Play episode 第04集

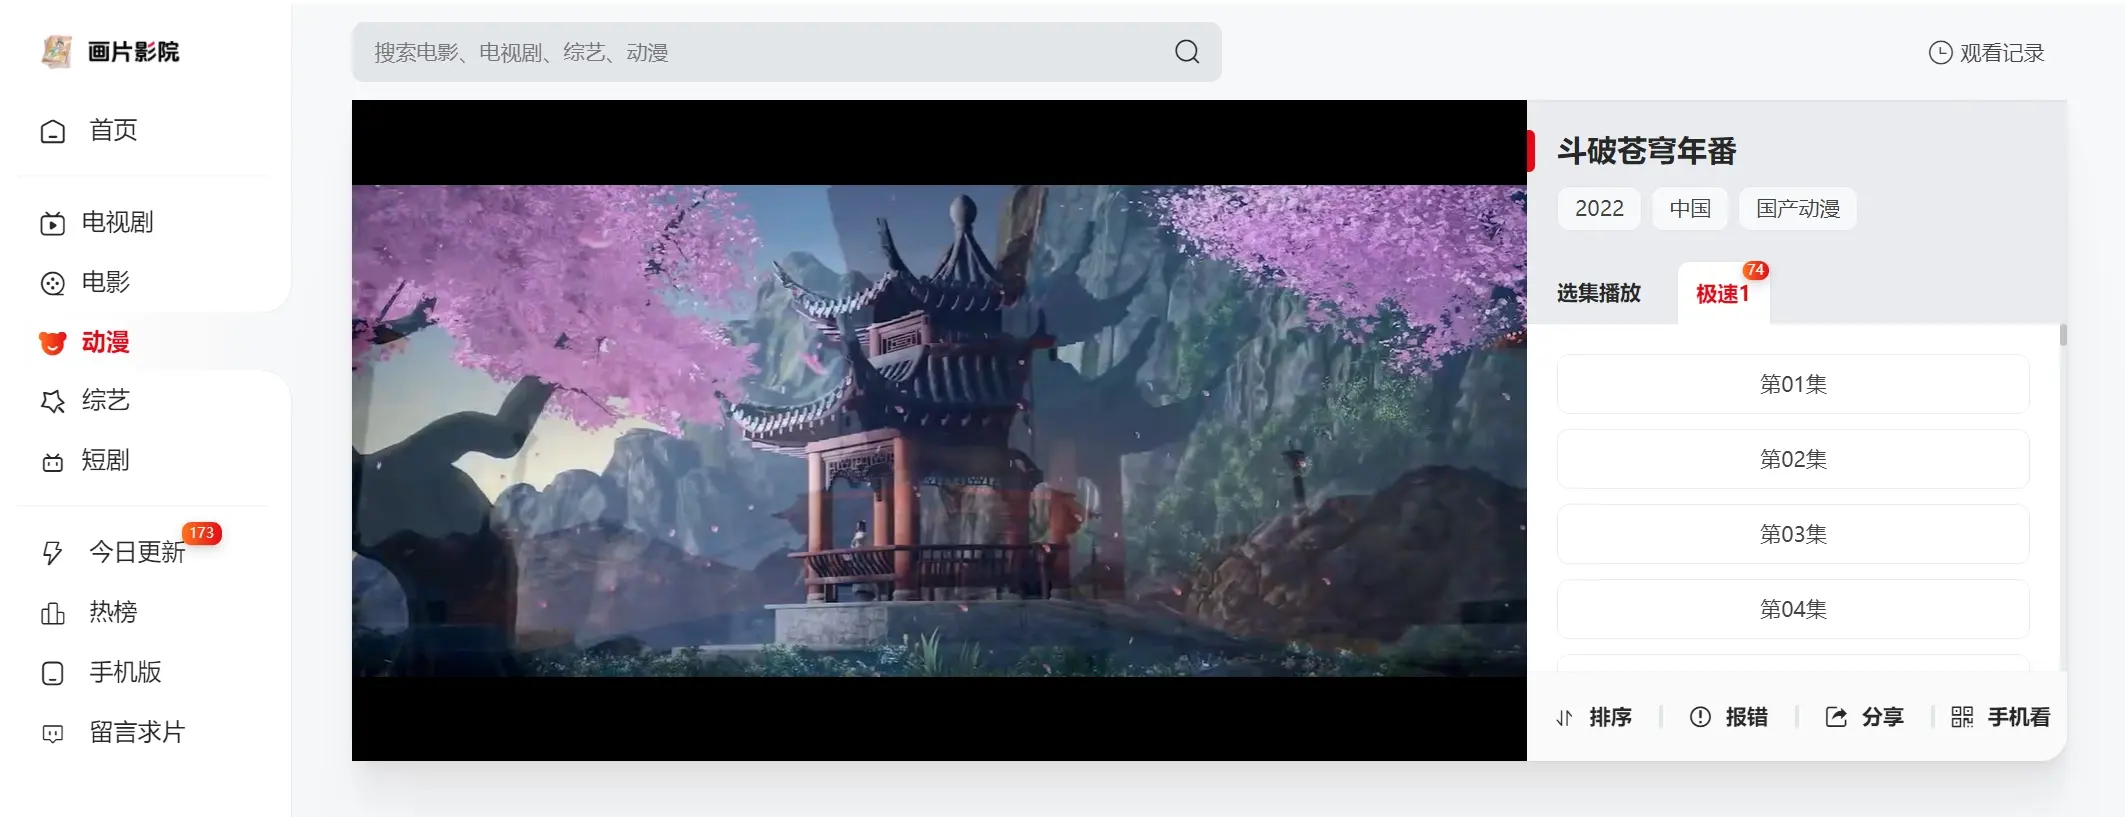point(1793,609)
